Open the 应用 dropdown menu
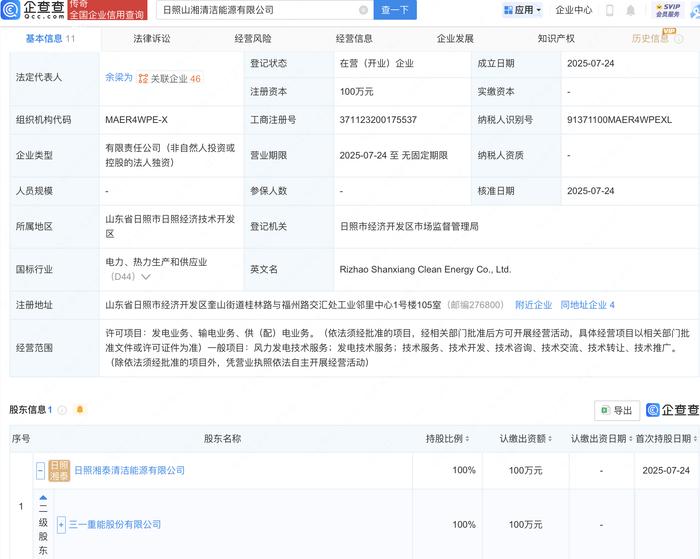 [522, 10]
